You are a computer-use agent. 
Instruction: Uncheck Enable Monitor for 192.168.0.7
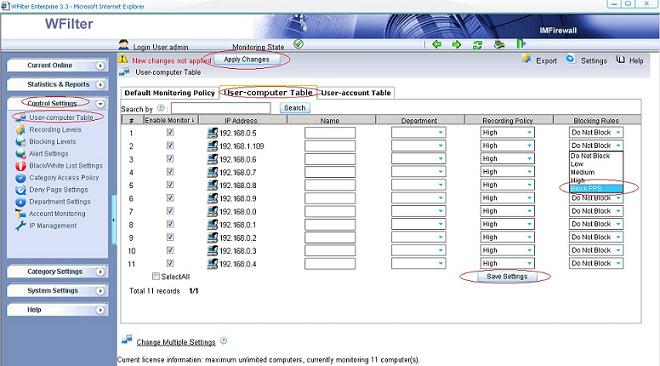[170, 172]
